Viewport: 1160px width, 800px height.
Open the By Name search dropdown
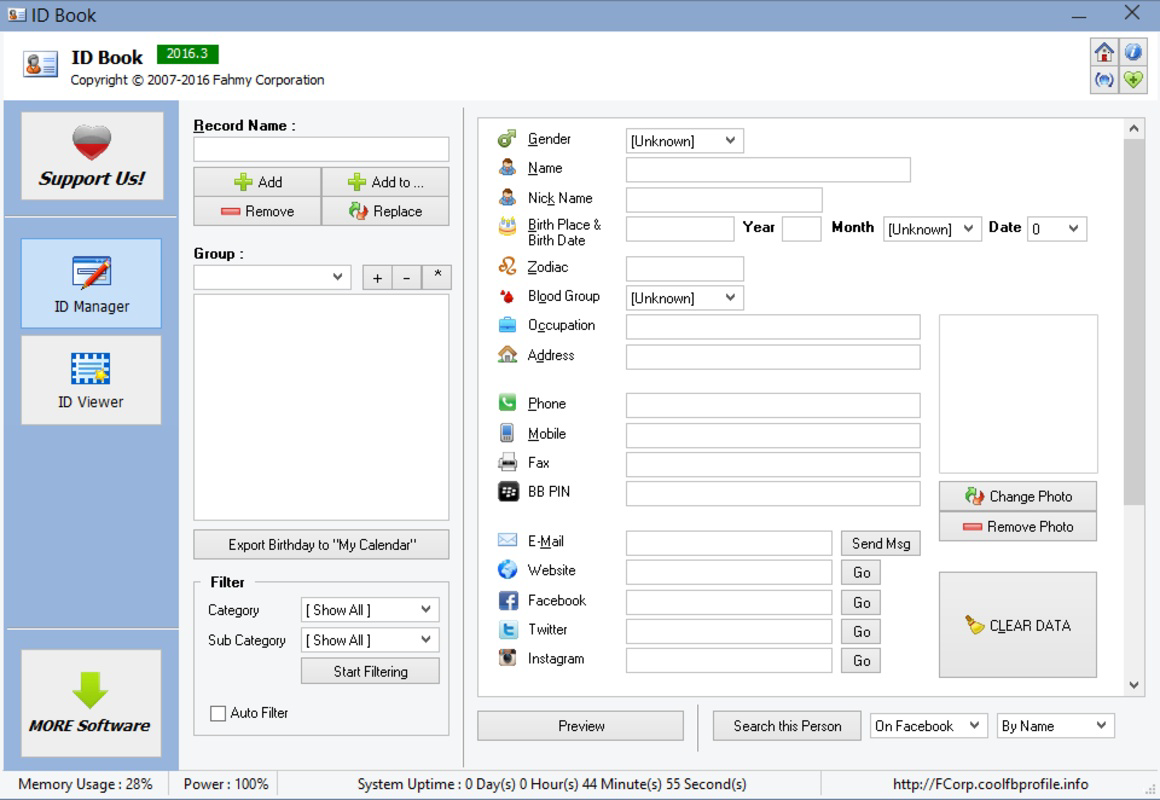pos(1056,726)
